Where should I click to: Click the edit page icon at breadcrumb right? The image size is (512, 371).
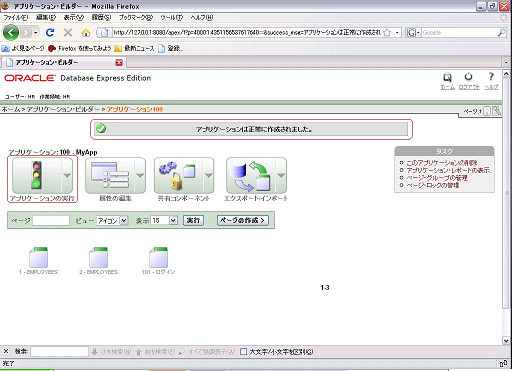click(x=496, y=111)
